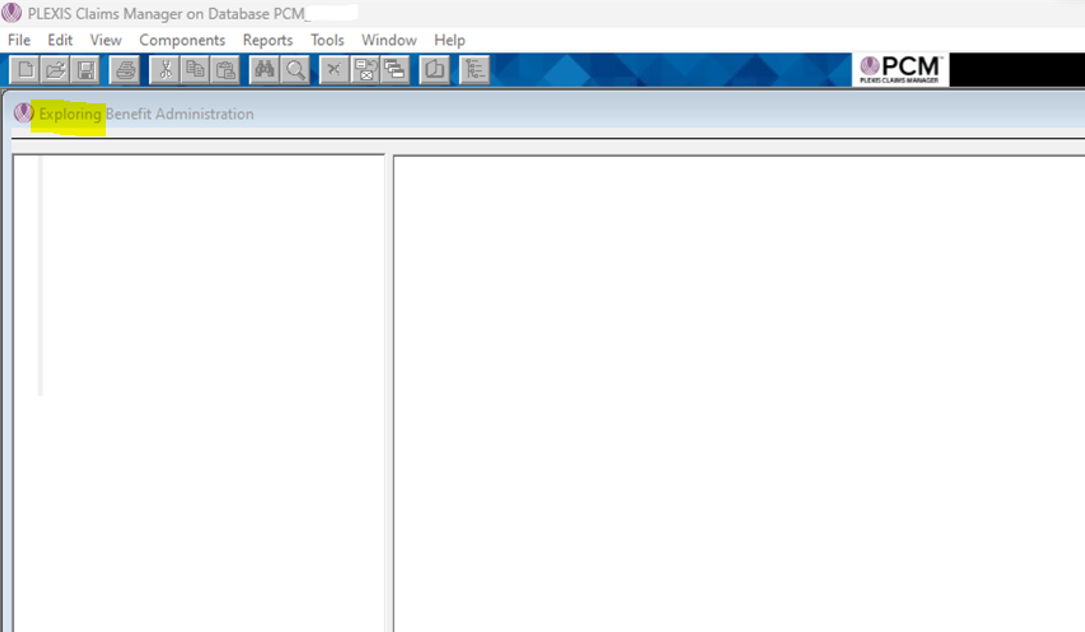
Task: Open the Reports menu
Action: point(268,40)
